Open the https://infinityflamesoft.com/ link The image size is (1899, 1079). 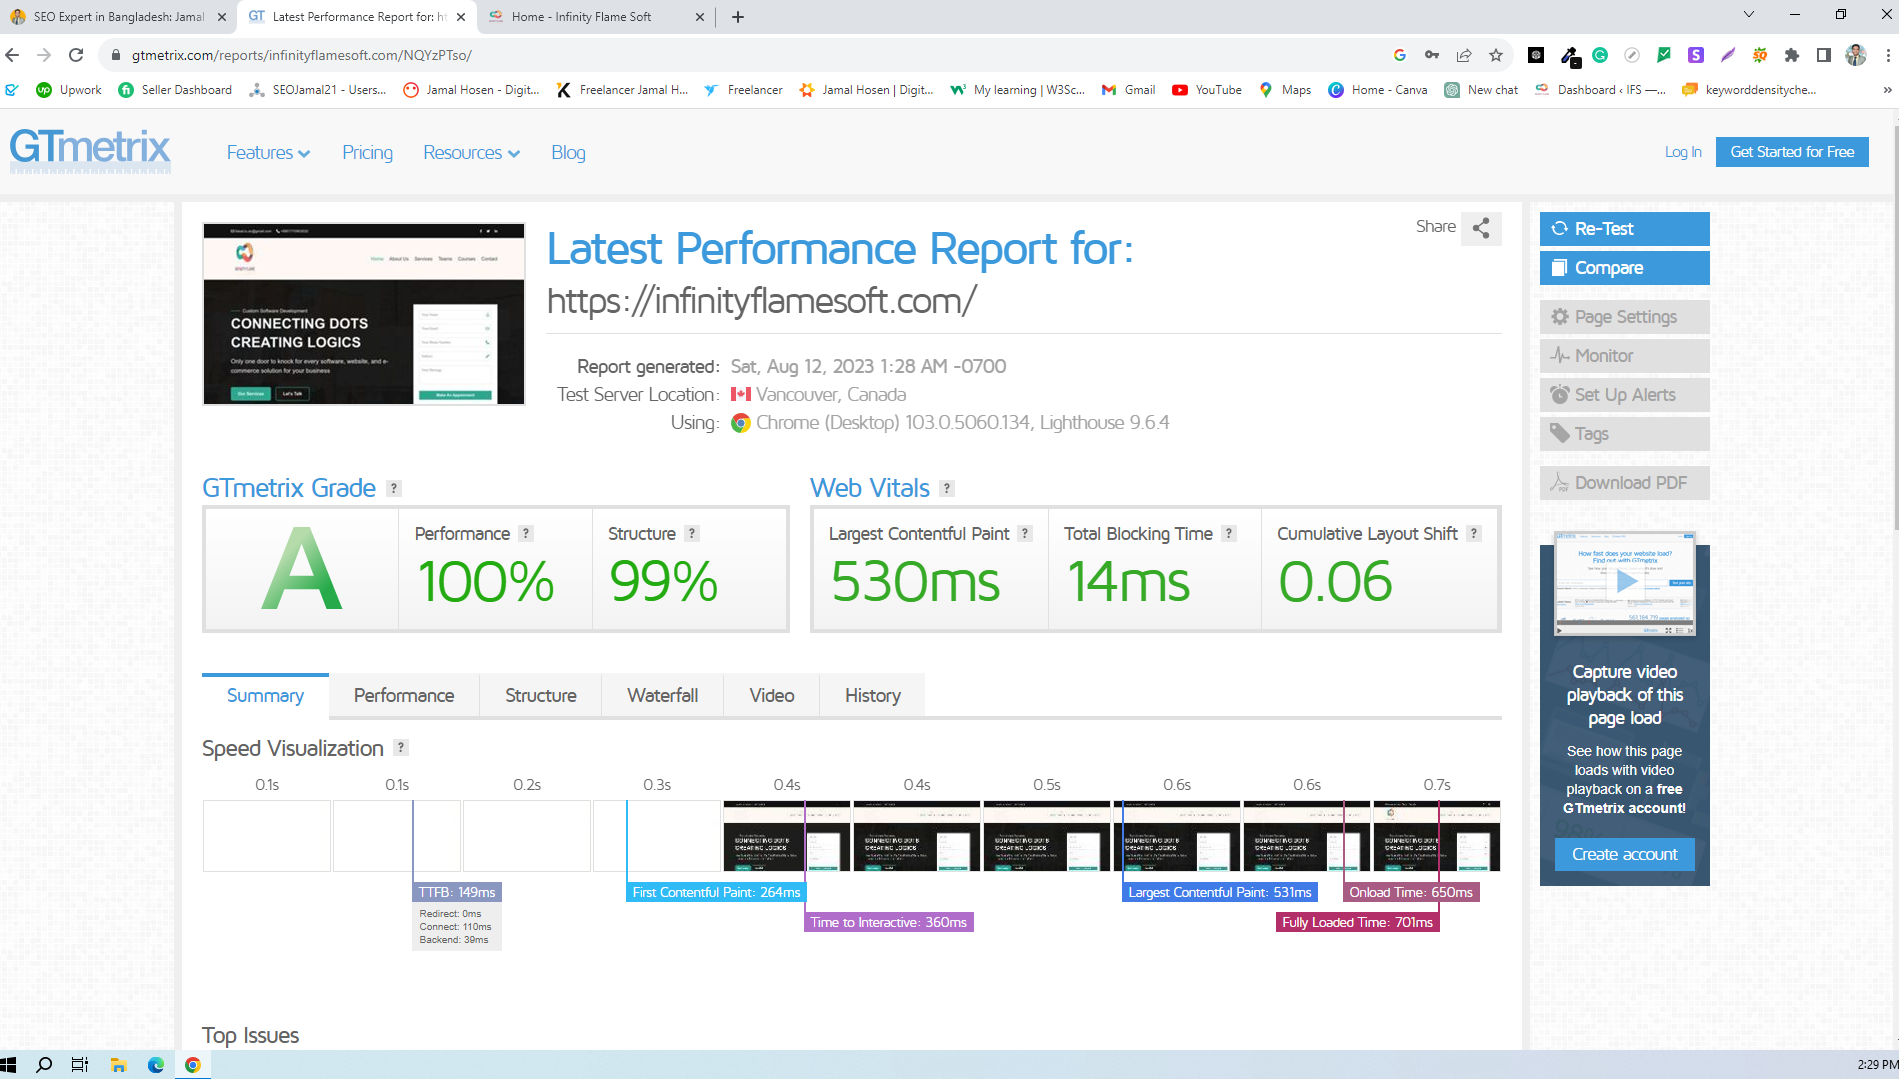(x=761, y=300)
